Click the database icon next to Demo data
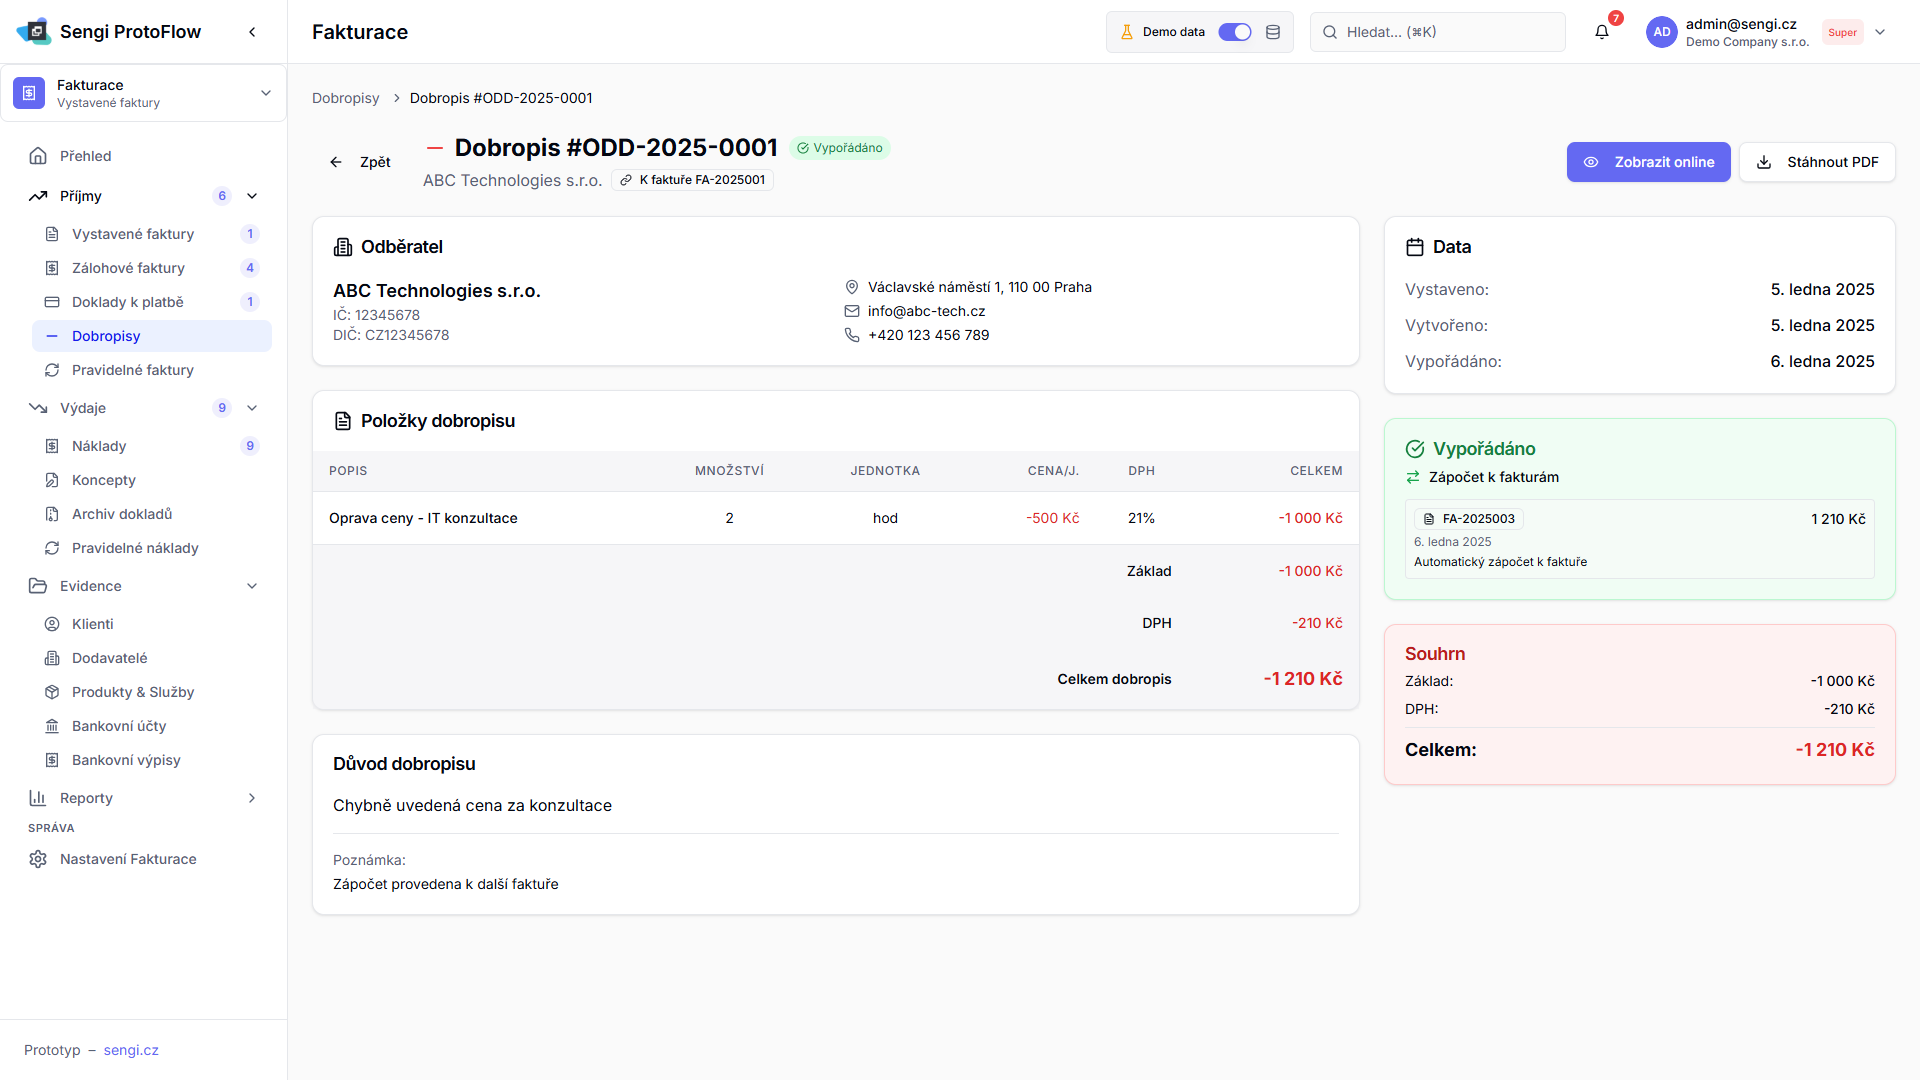Image resolution: width=1920 pixels, height=1080 pixels. [x=1273, y=32]
